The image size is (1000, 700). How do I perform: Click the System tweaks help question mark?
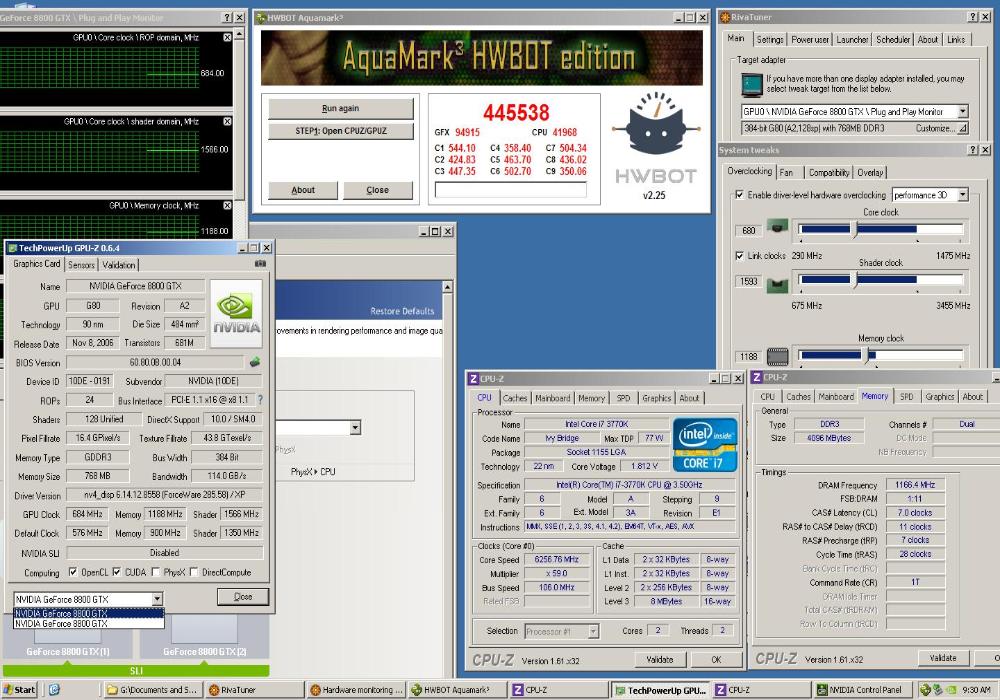point(973,150)
